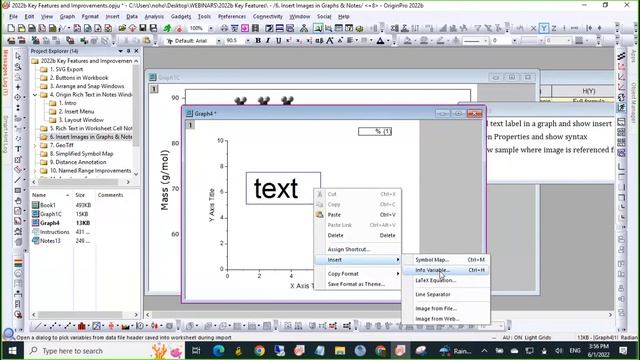Choose Symbol Map... in the Insert submenu
Image resolution: width=640 pixels, height=360 pixels.
coord(446,260)
